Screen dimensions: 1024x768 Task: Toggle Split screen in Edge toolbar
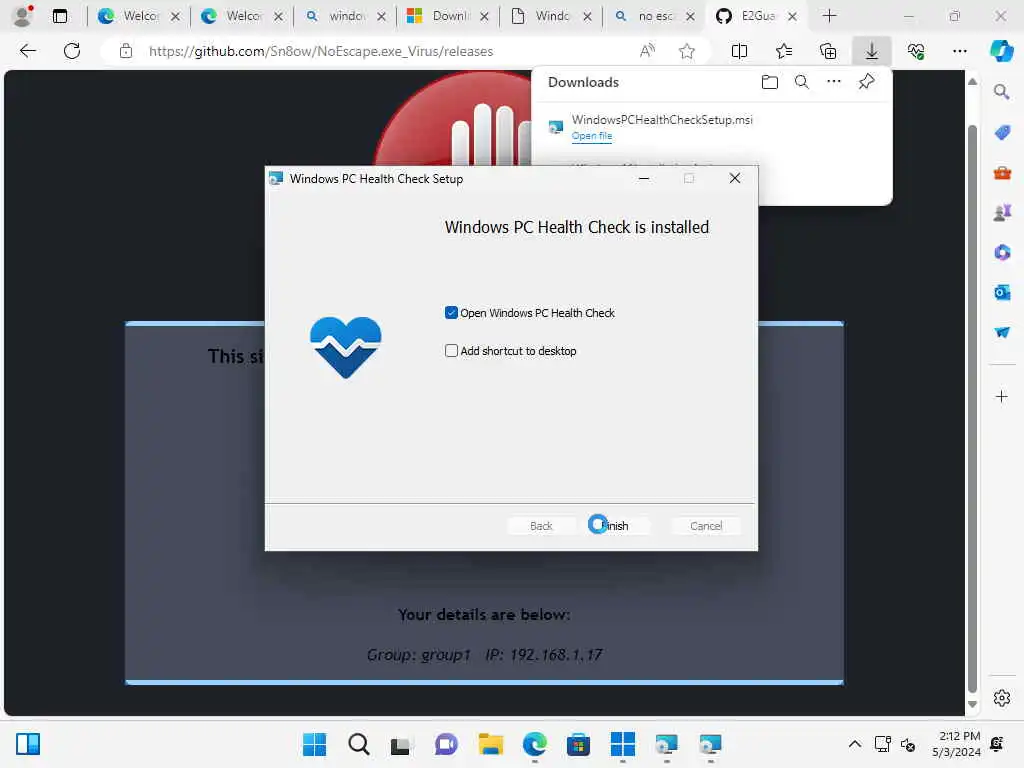(x=739, y=51)
